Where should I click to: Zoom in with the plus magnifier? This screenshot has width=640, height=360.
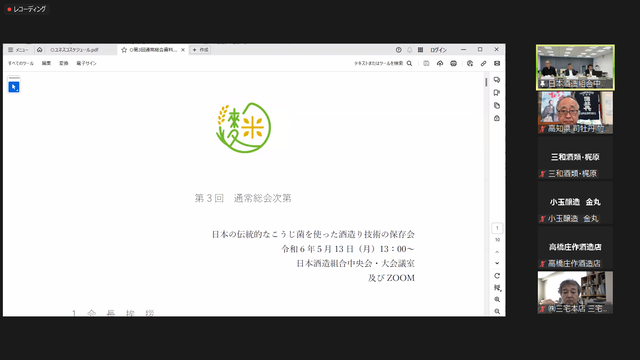pos(497,300)
